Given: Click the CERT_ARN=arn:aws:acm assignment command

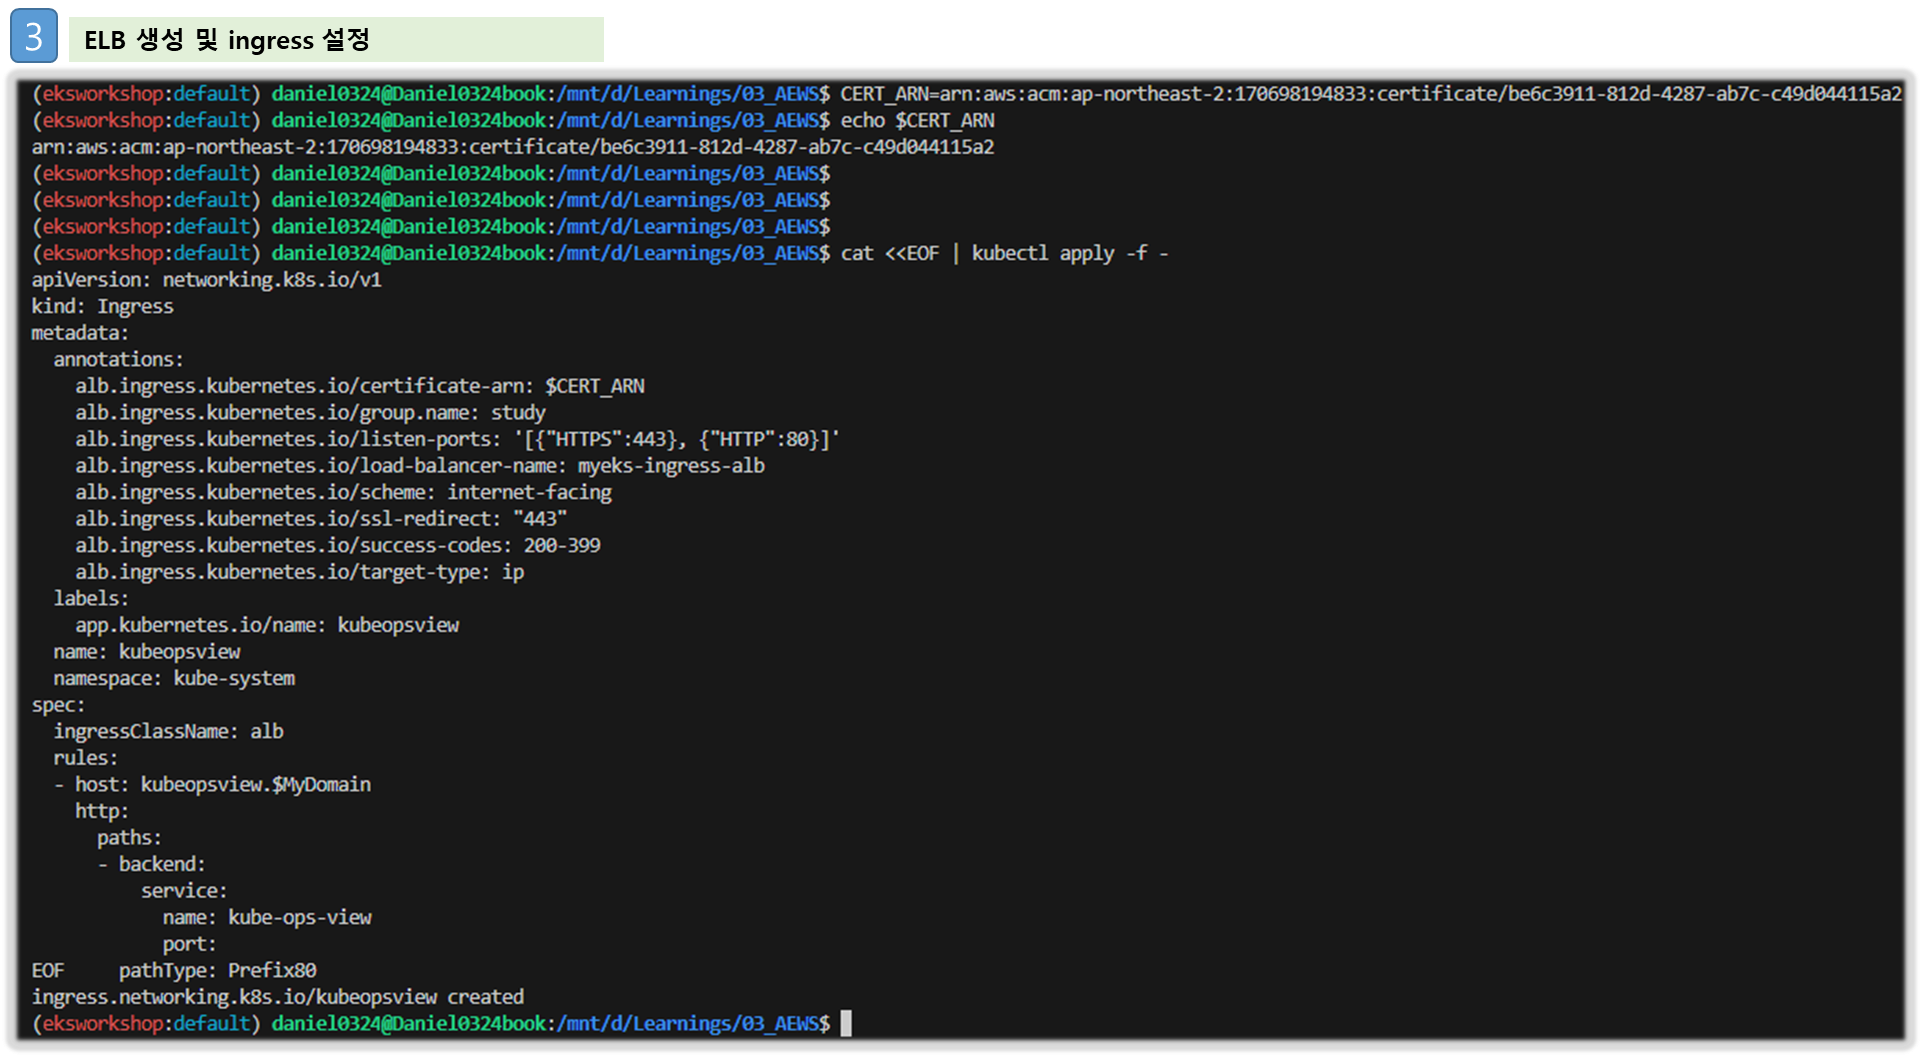Looking at the screenshot, I should tap(1370, 94).
